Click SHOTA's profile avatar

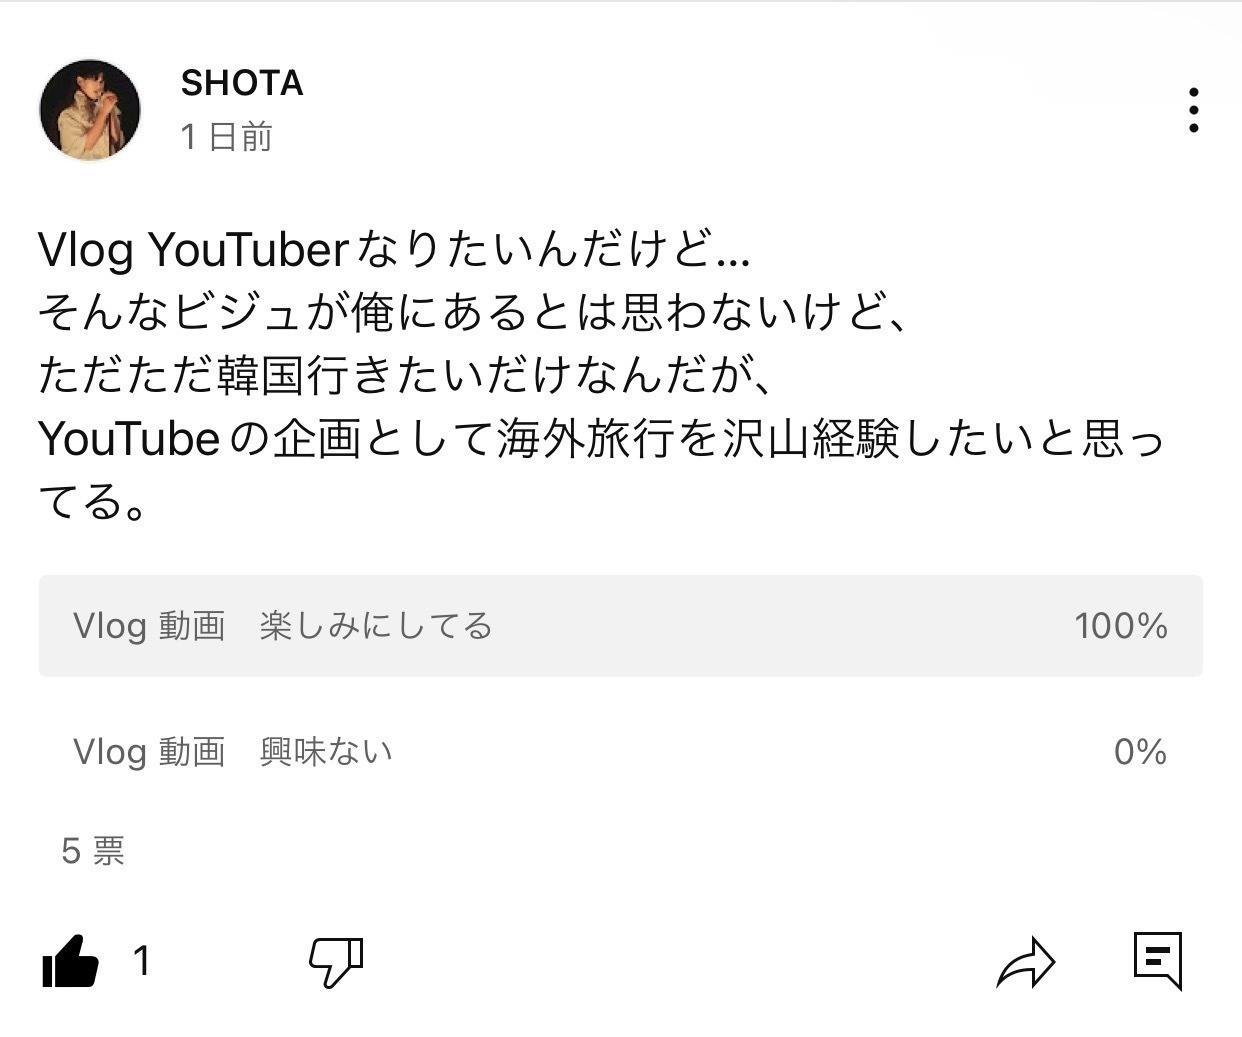[91, 109]
